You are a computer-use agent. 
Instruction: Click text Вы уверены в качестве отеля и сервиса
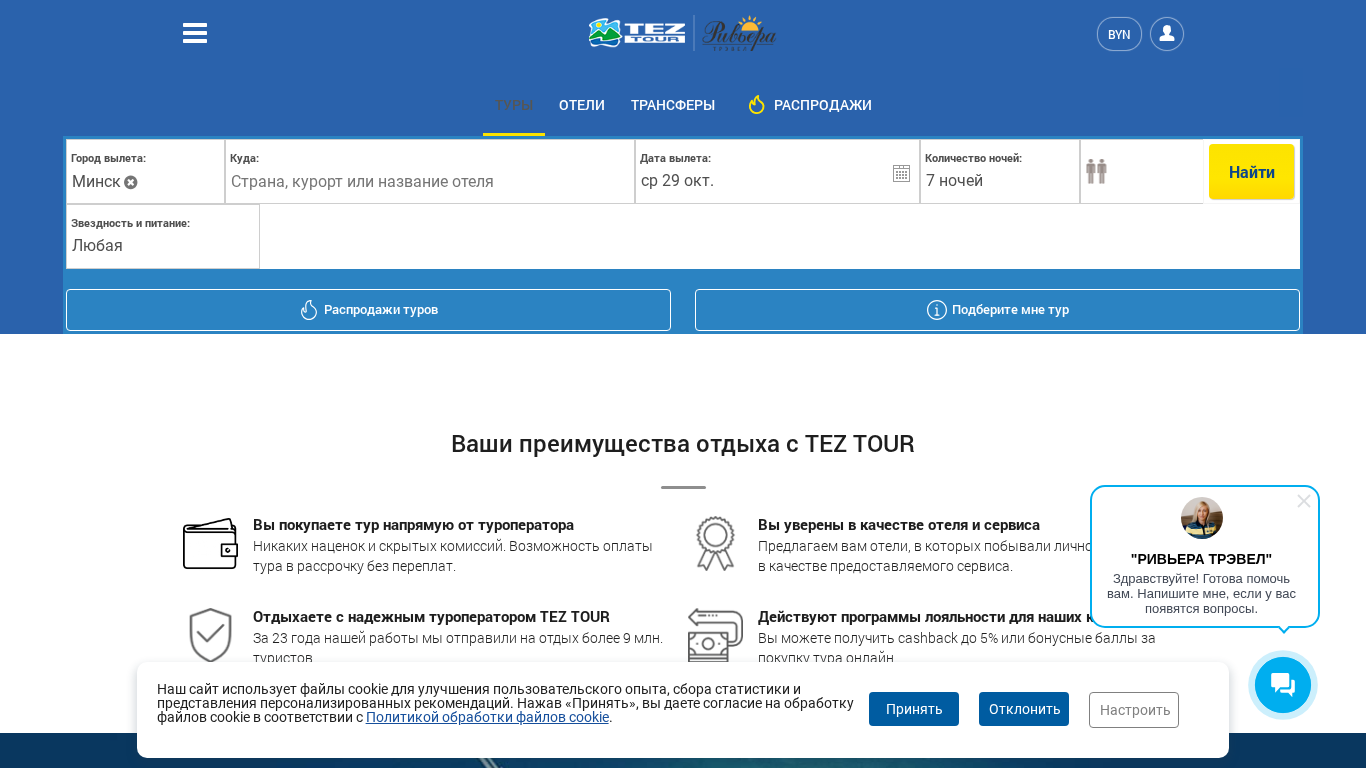(899, 525)
